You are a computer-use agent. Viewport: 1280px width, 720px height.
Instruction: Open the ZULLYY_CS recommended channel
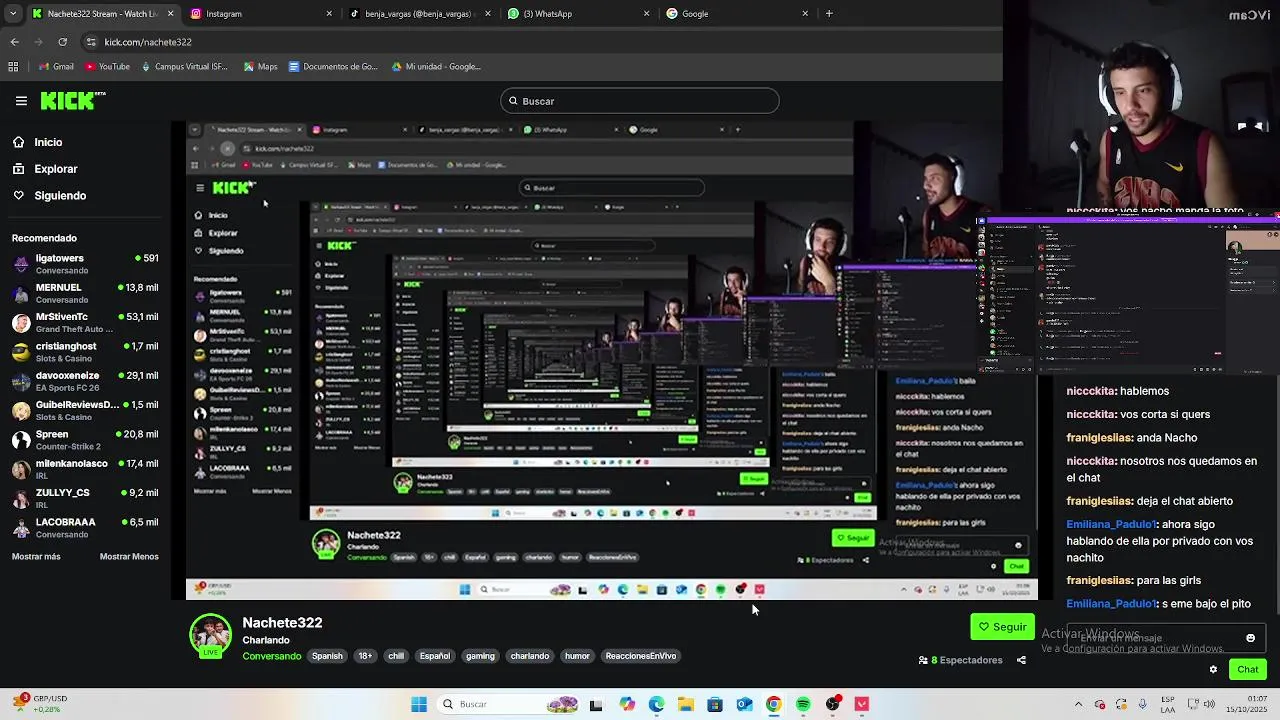(85, 498)
